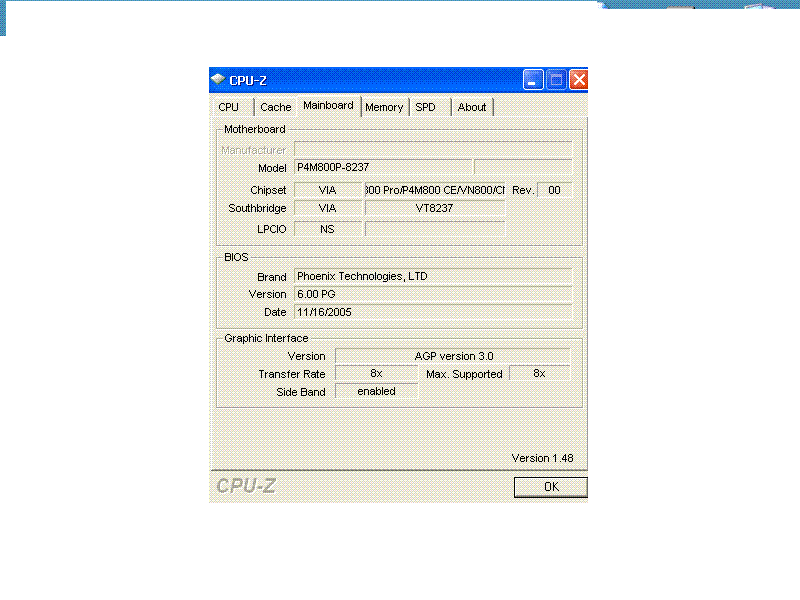Screen dimensions: 800x600
Task: Click the Transfer Rate 8x value
Action: click(x=377, y=373)
